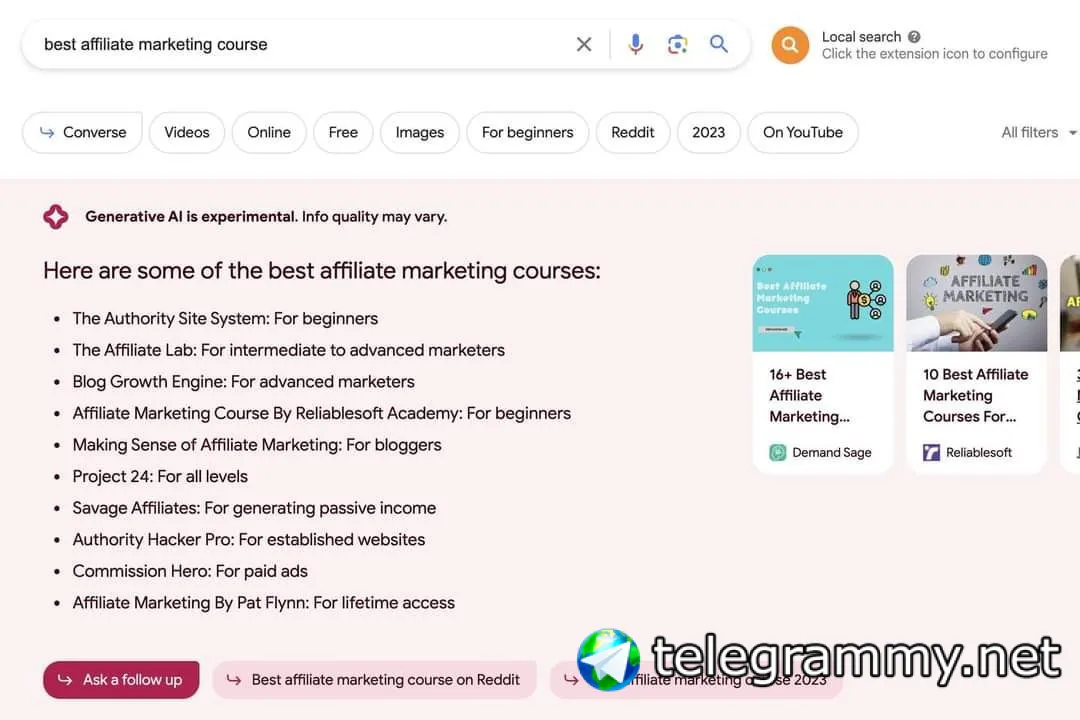Click the Savage Affiliates list item
The width and height of the screenshot is (1080, 720).
pyautogui.click(x=254, y=508)
